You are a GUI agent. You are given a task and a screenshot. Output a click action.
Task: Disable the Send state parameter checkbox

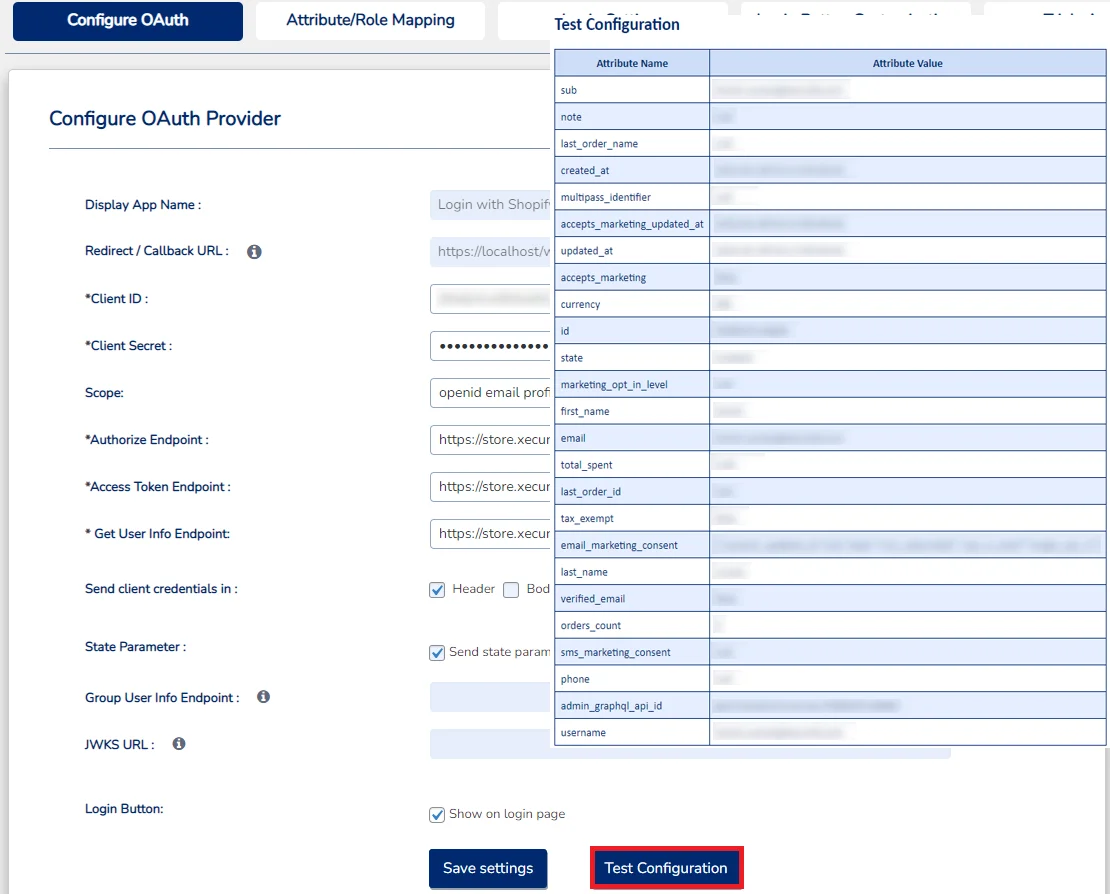pyautogui.click(x=437, y=652)
